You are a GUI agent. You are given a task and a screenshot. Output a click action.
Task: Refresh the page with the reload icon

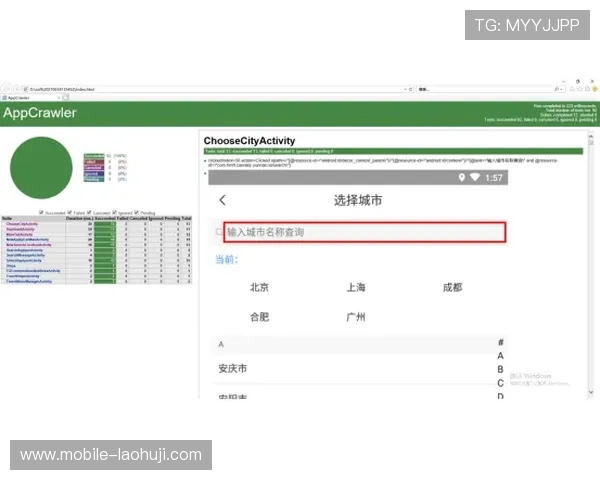pyautogui.click(x=411, y=89)
